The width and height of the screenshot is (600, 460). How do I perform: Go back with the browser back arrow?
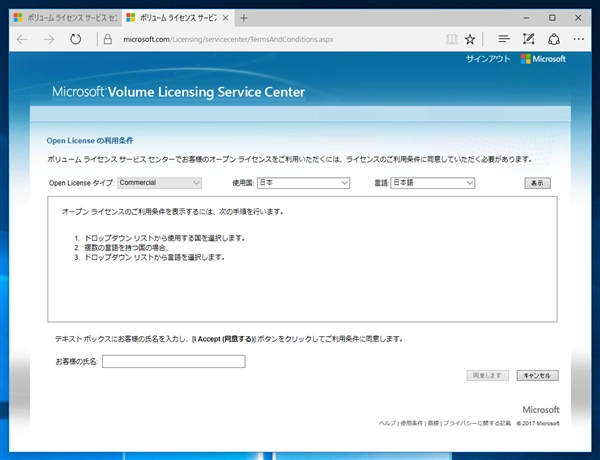coord(22,39)
